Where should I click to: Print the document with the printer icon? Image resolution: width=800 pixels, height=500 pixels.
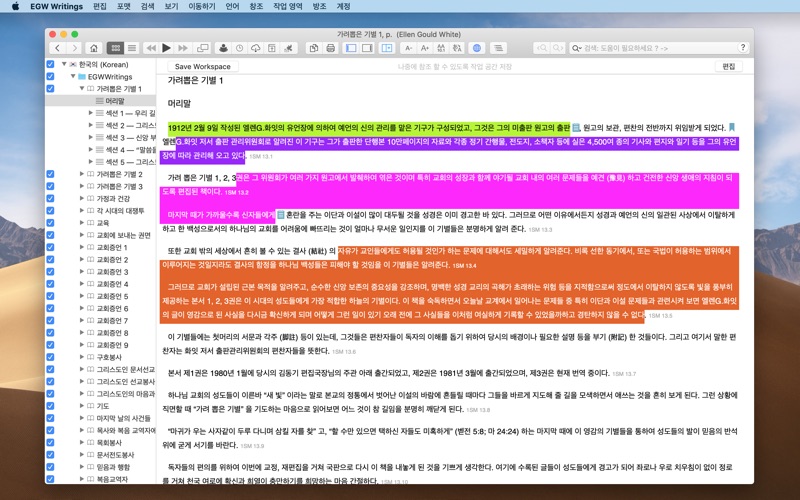(331, 48)
